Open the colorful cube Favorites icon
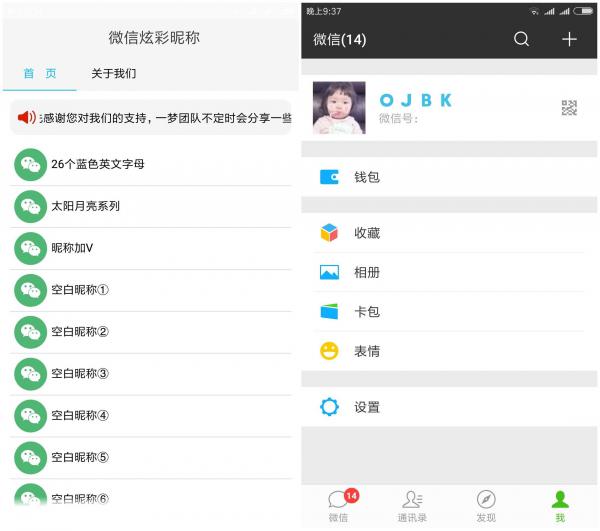600x531 pixels. (329, 233)
